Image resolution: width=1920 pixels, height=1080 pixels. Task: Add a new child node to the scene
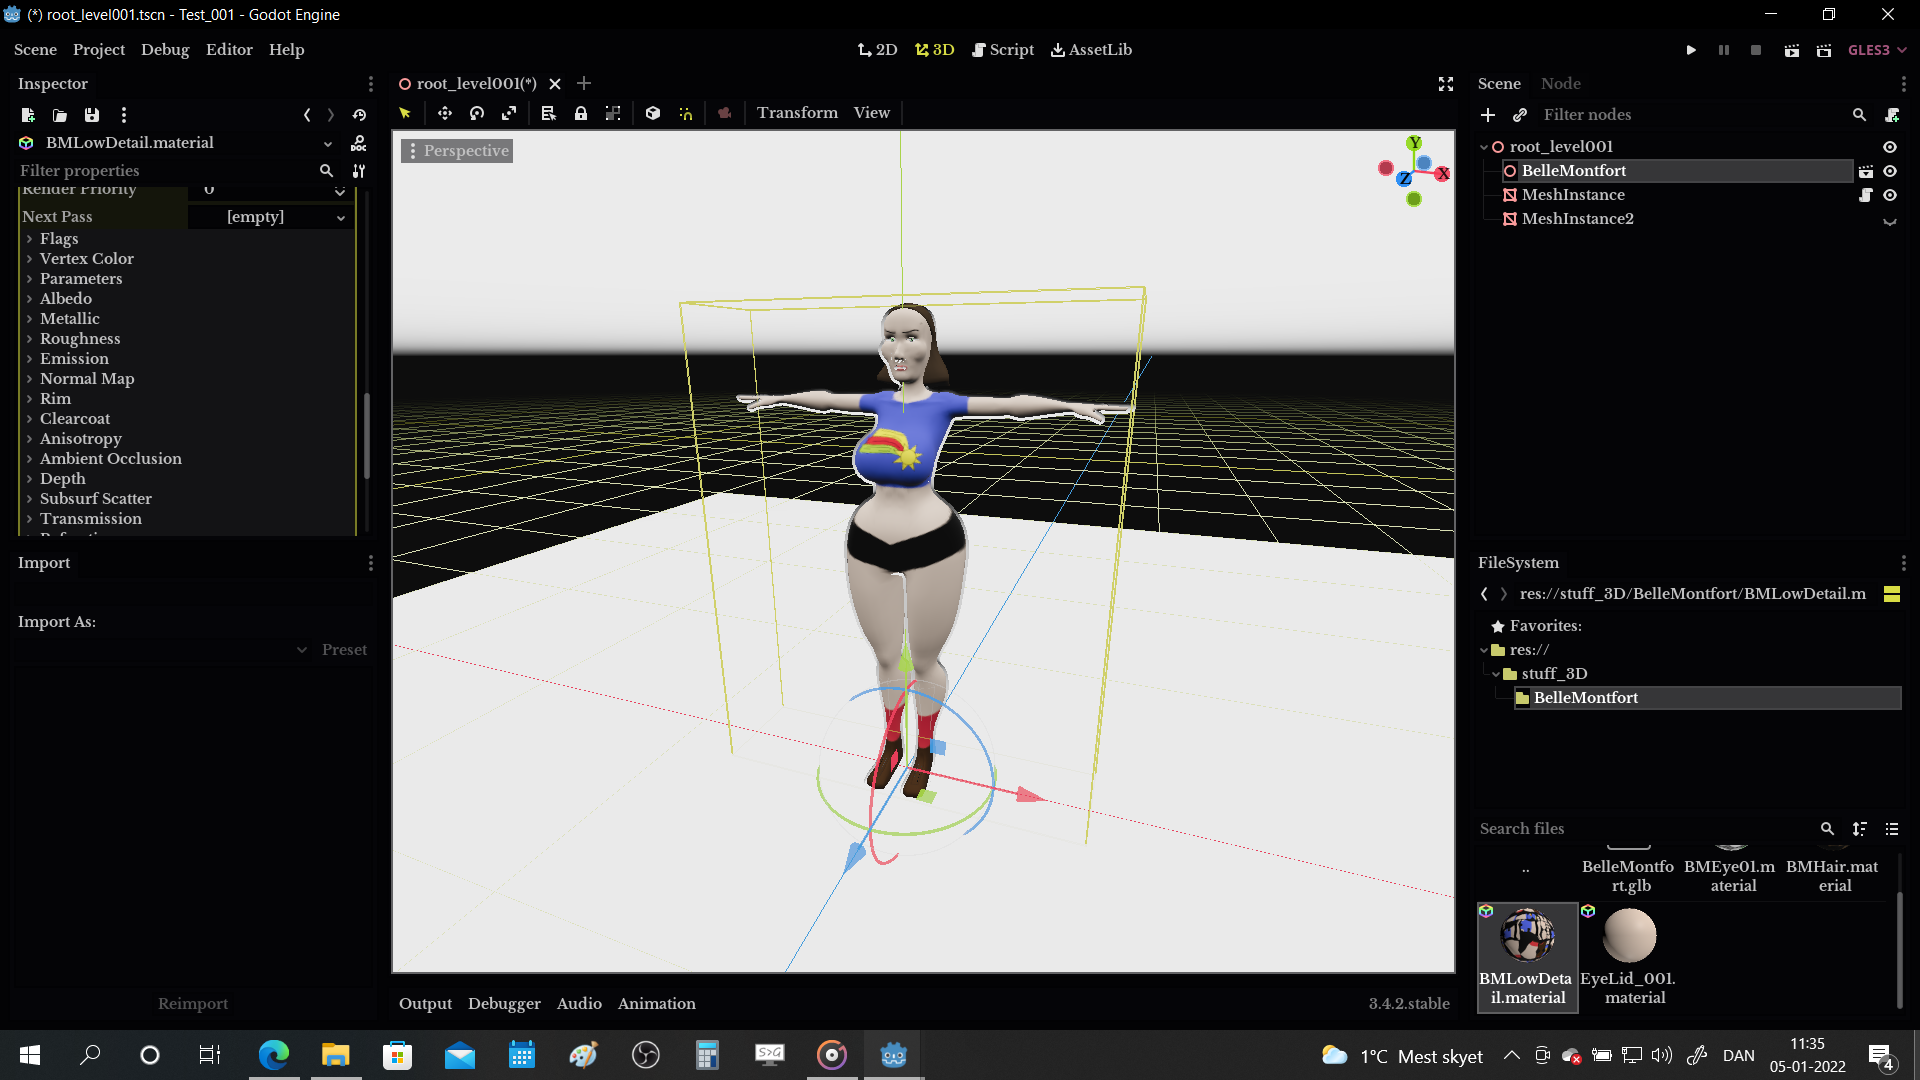tap(1488, 115)
